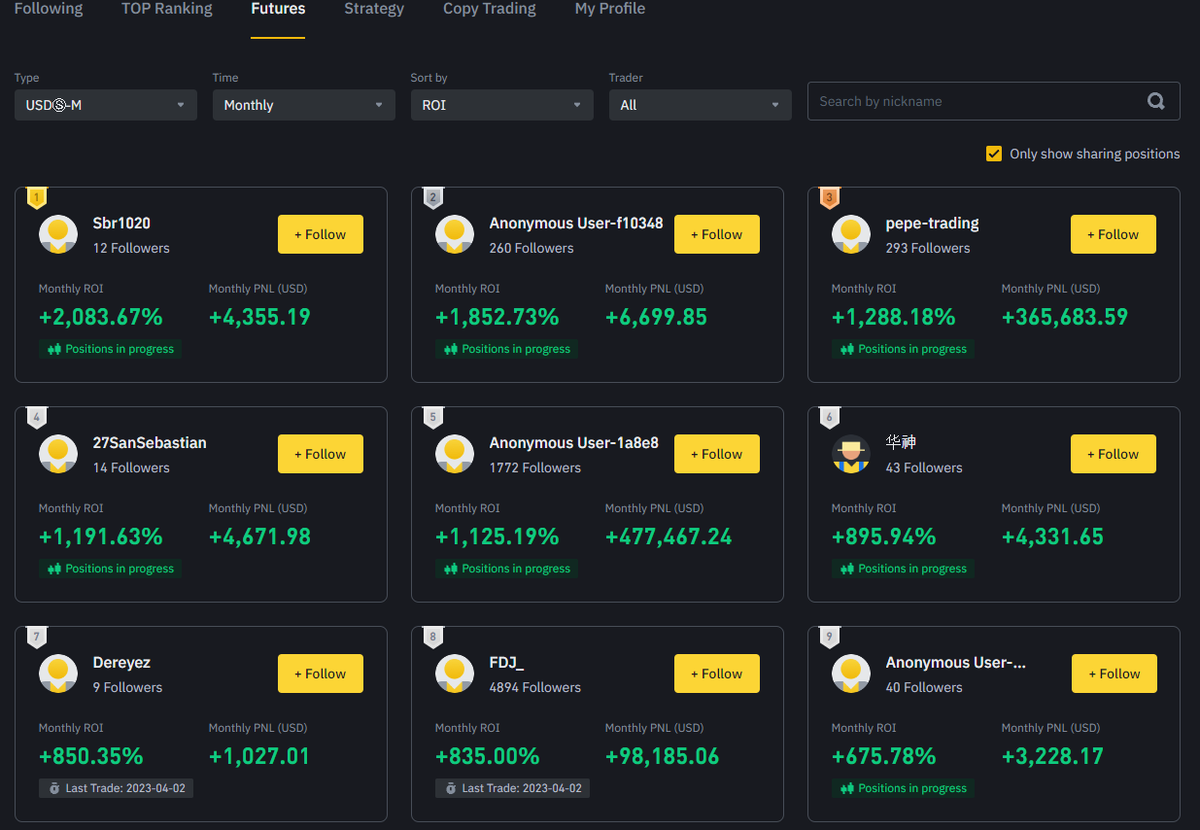Uncheck Only show sharing positions
The width and height of the screenshot is (1200, 830).
(994, 154)
